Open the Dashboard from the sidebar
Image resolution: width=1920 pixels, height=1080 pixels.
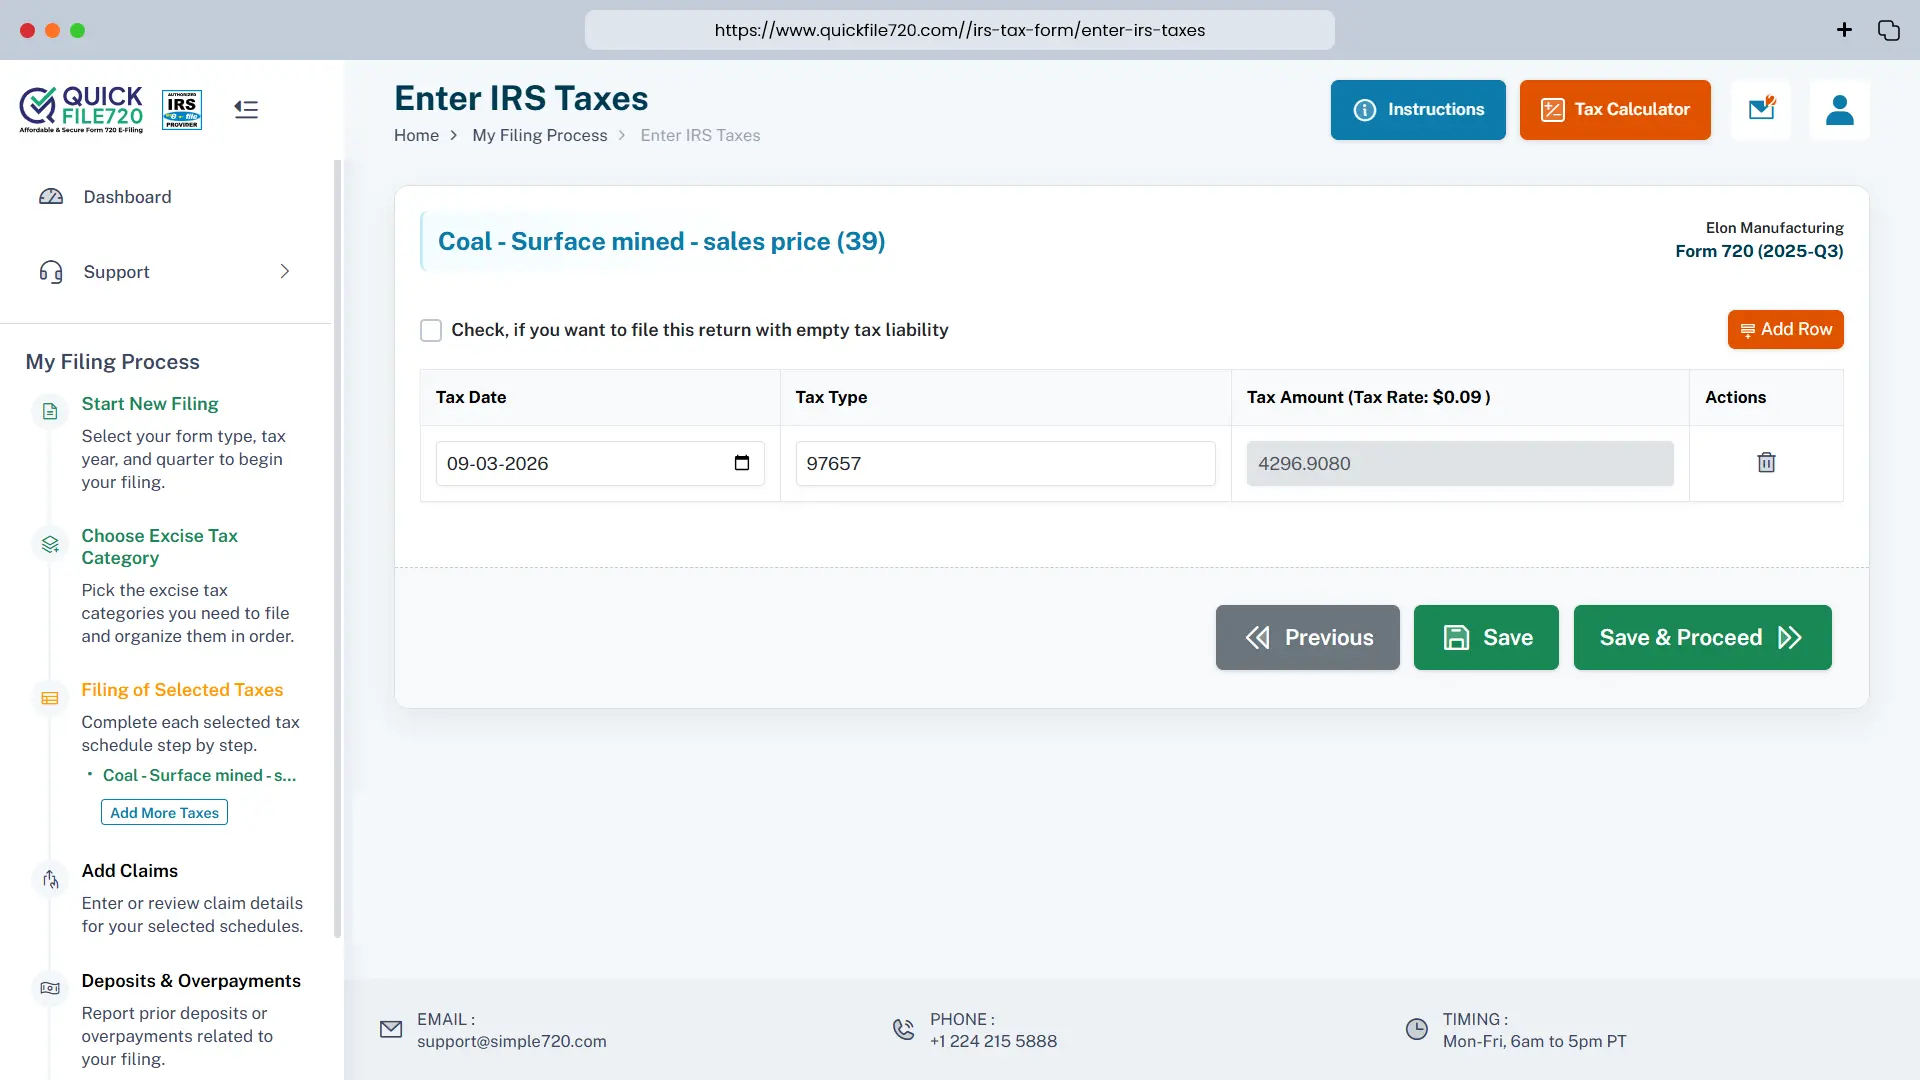tap(126, 197)
